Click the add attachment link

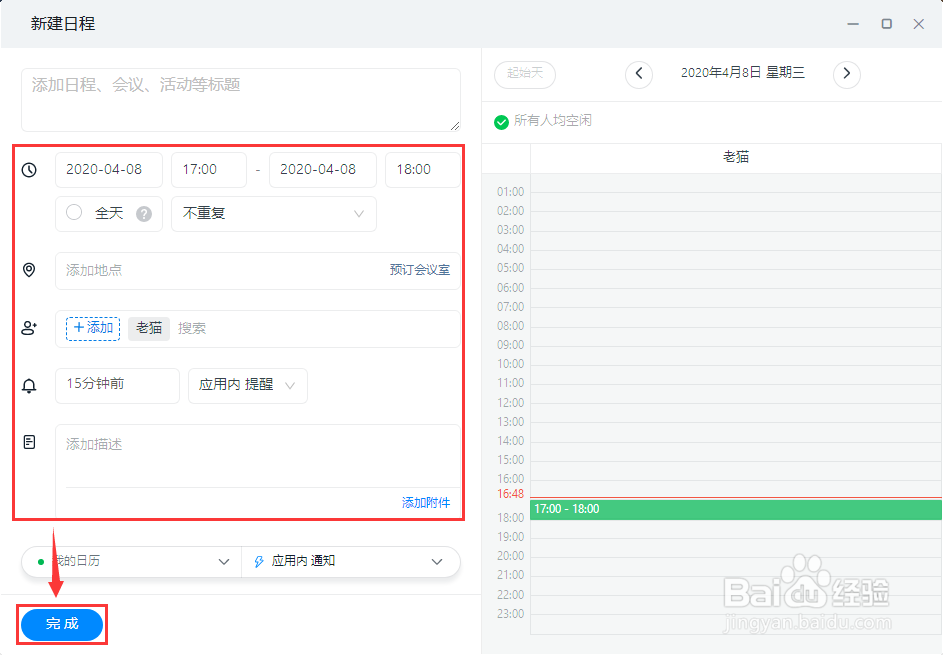pos(426,503)
